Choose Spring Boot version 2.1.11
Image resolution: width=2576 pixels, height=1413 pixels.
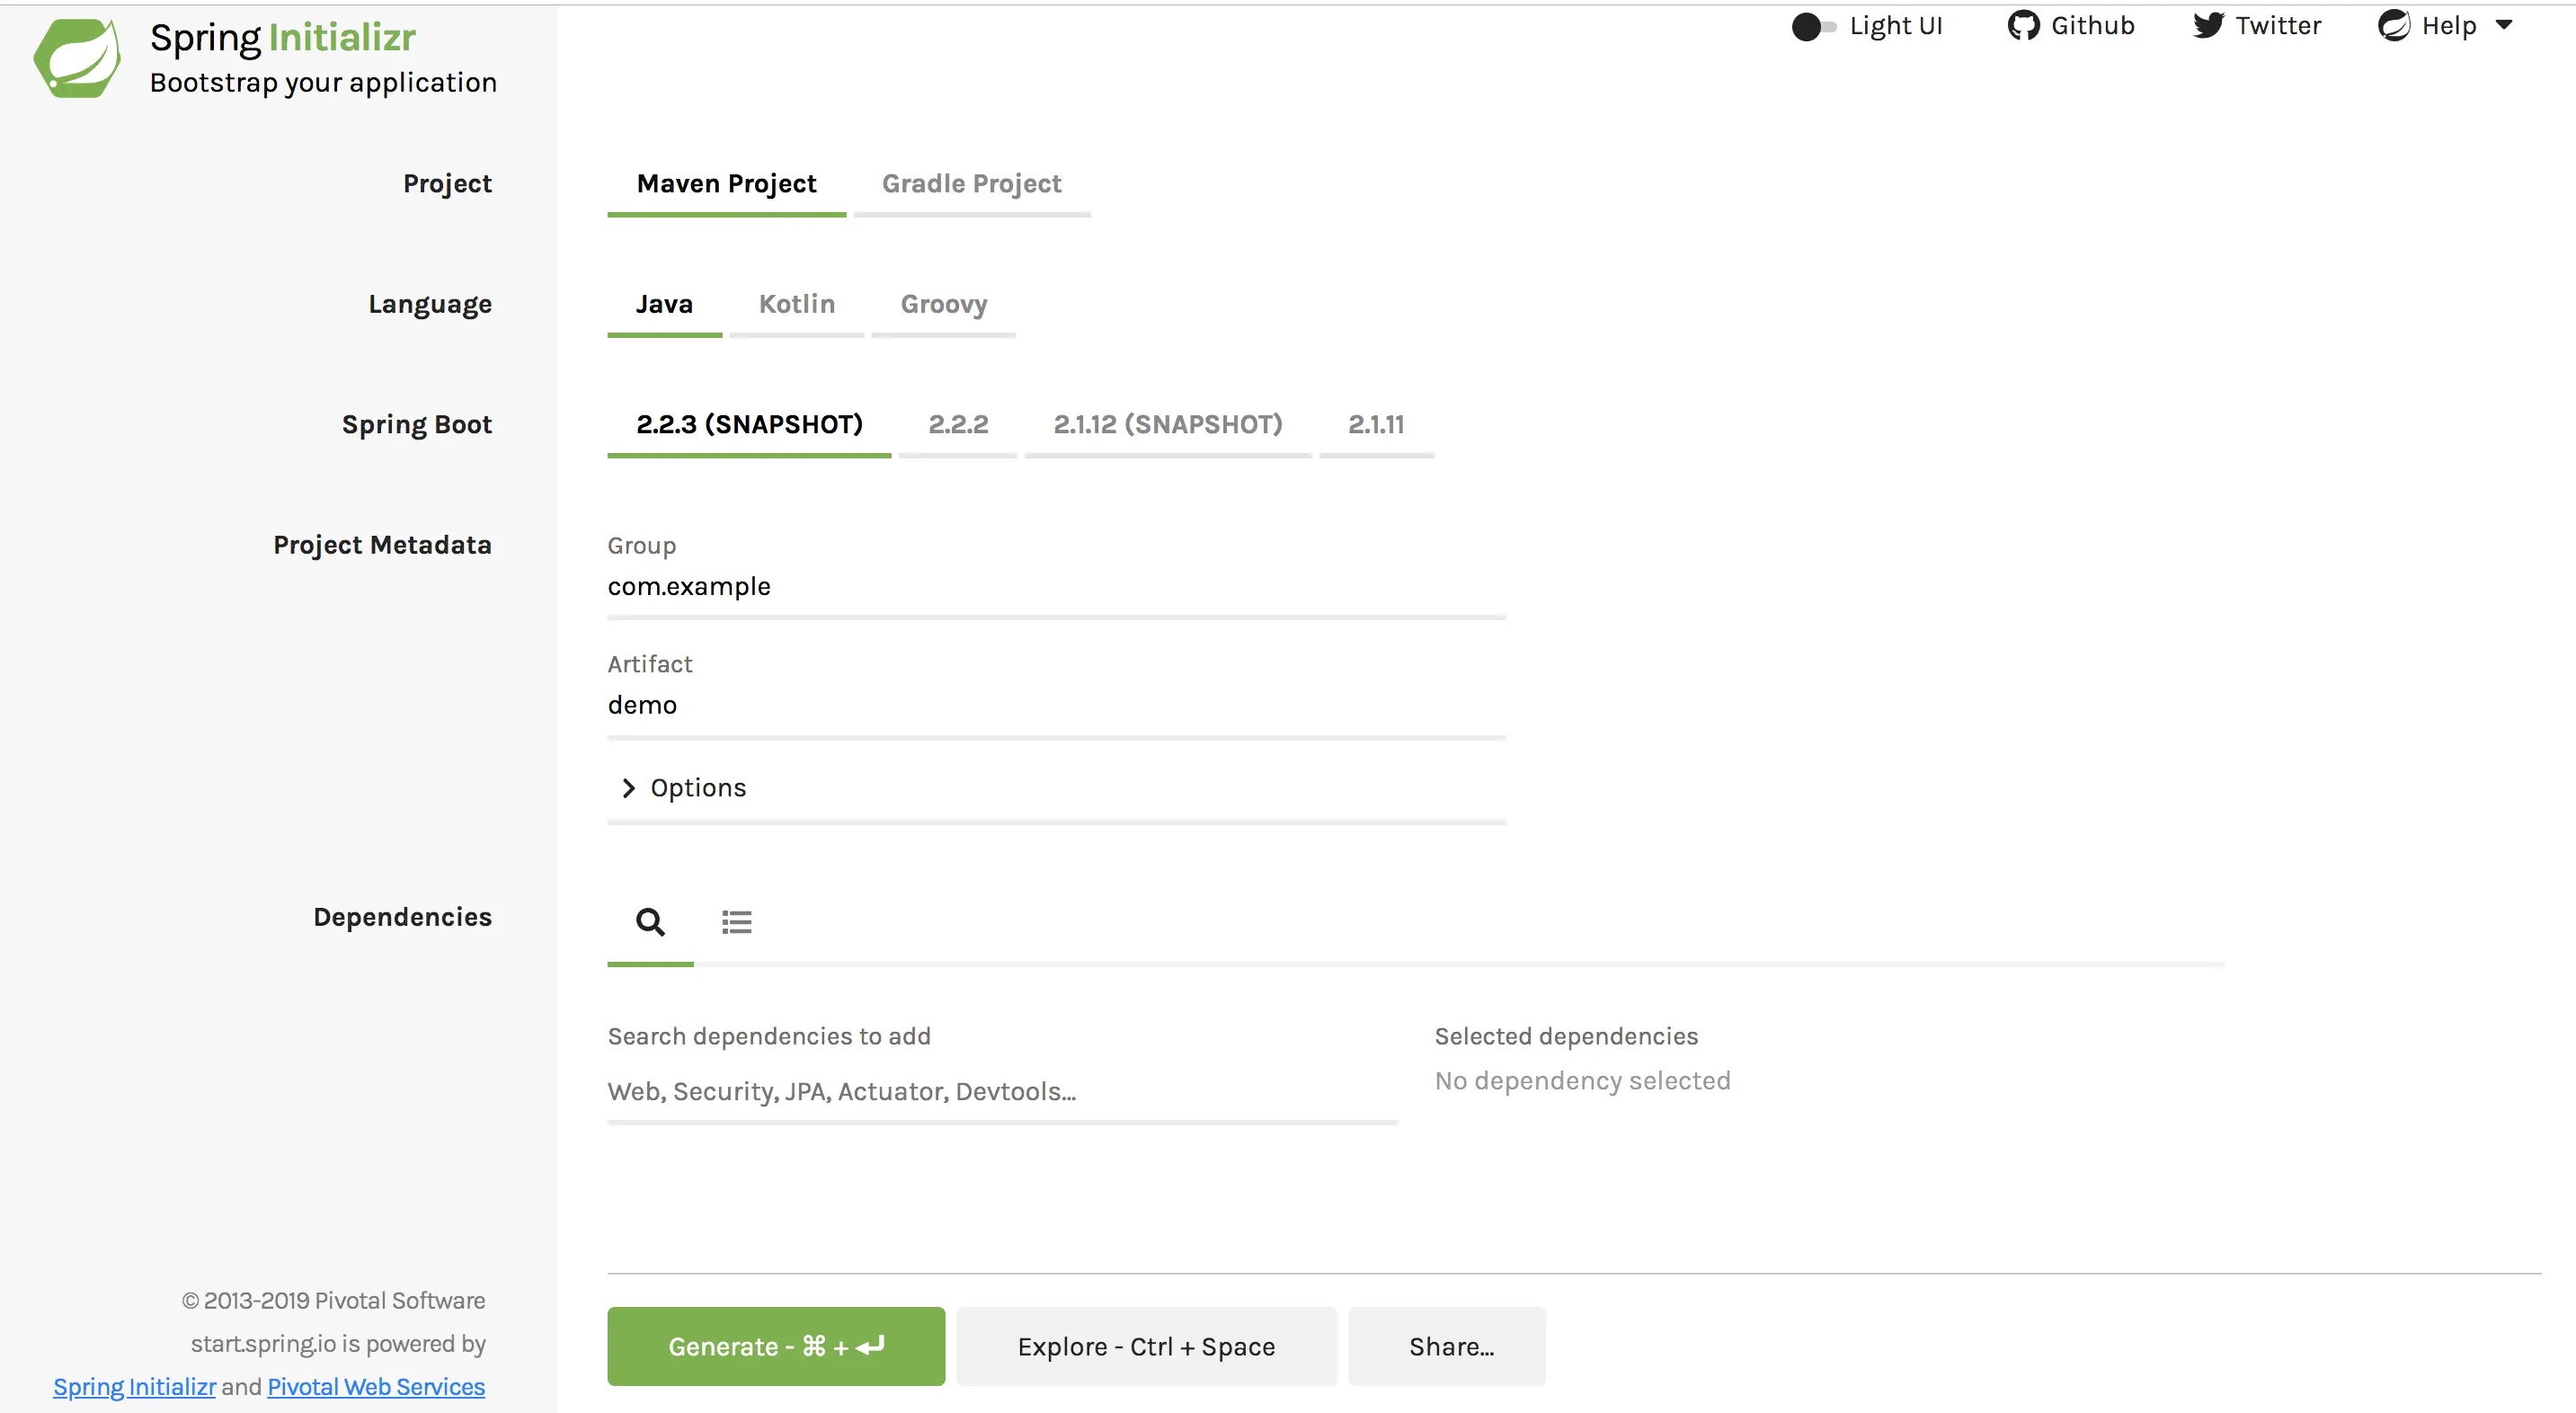[x=1376, y=425]
